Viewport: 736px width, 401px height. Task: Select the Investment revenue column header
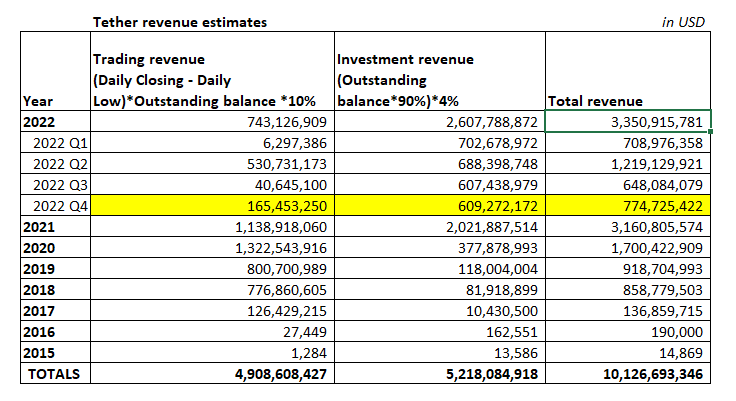pyautogui.click(x=440, y=71)
